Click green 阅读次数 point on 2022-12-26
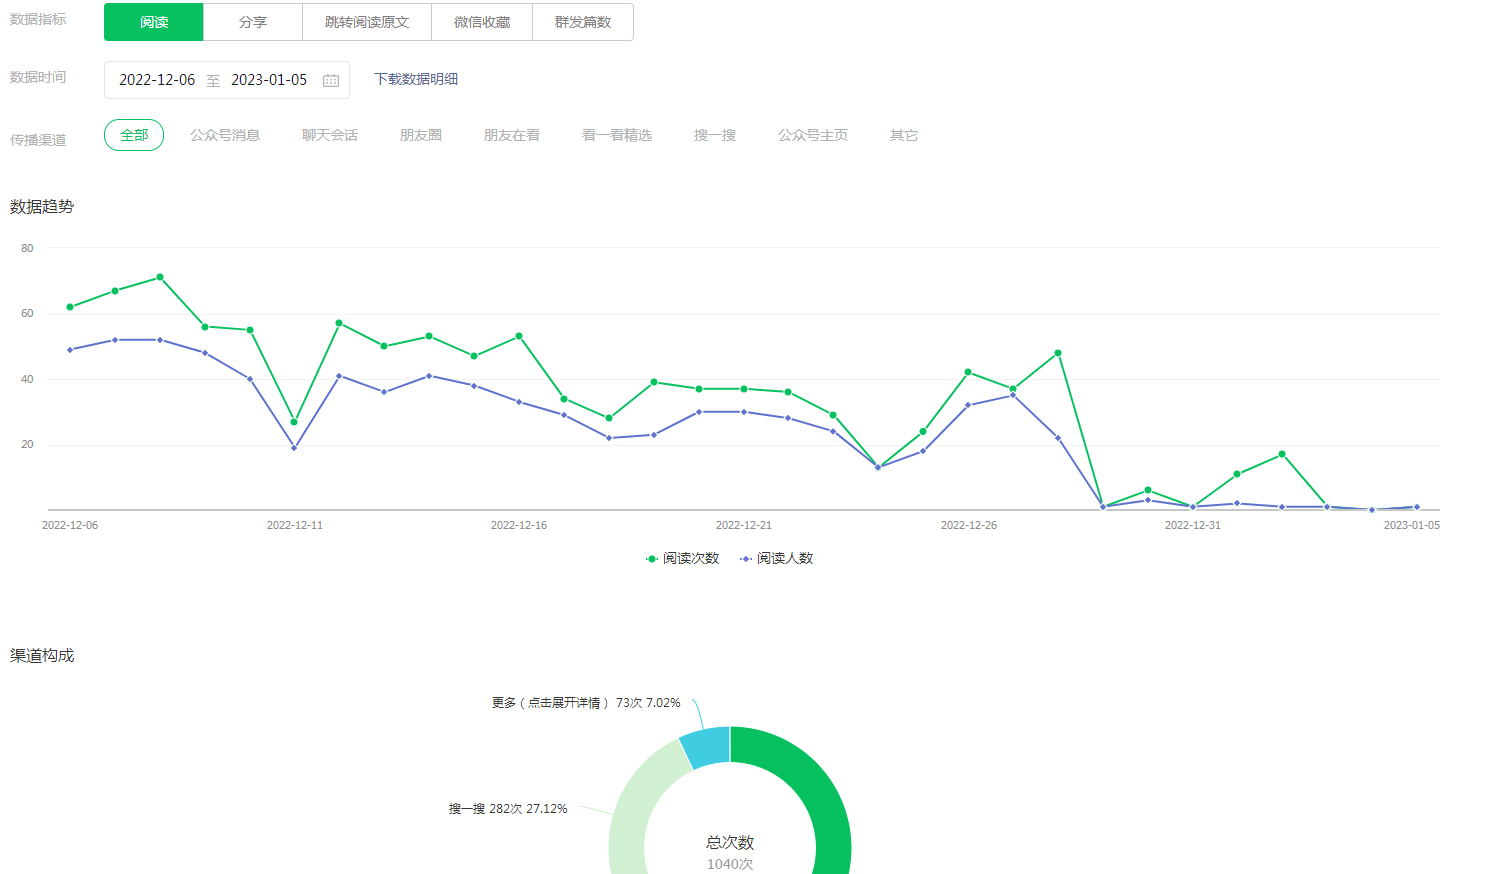 tap(968, 372)
